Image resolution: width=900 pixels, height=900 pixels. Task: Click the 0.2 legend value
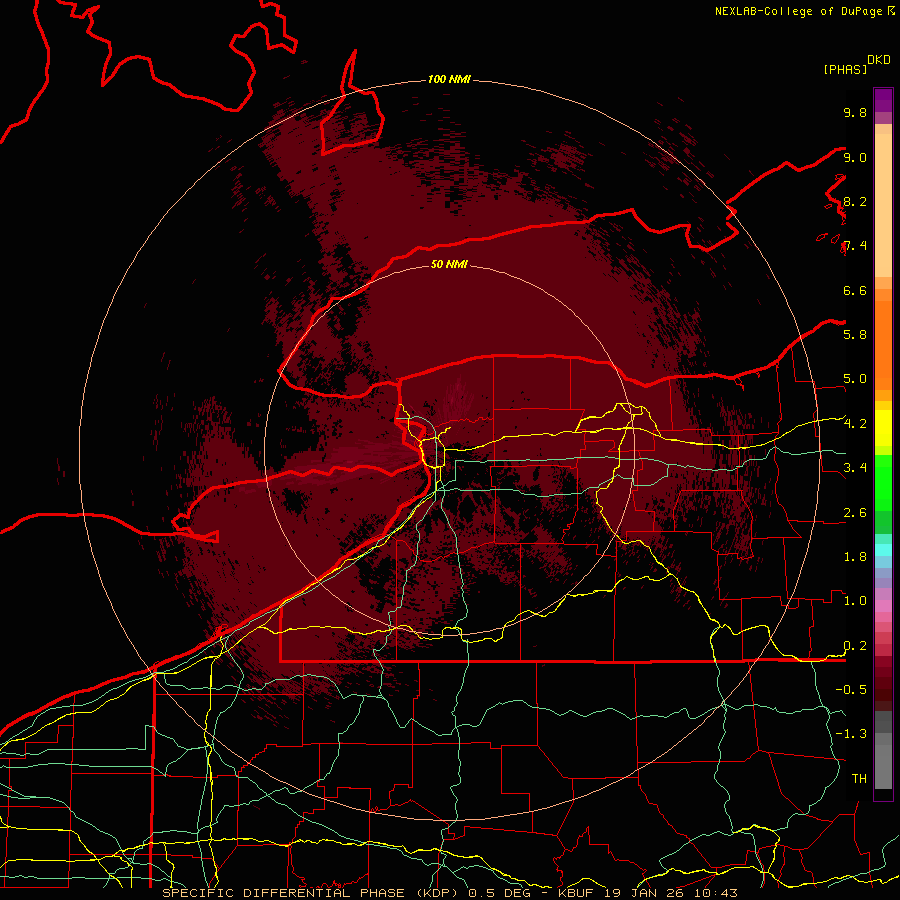pos(855,646)
